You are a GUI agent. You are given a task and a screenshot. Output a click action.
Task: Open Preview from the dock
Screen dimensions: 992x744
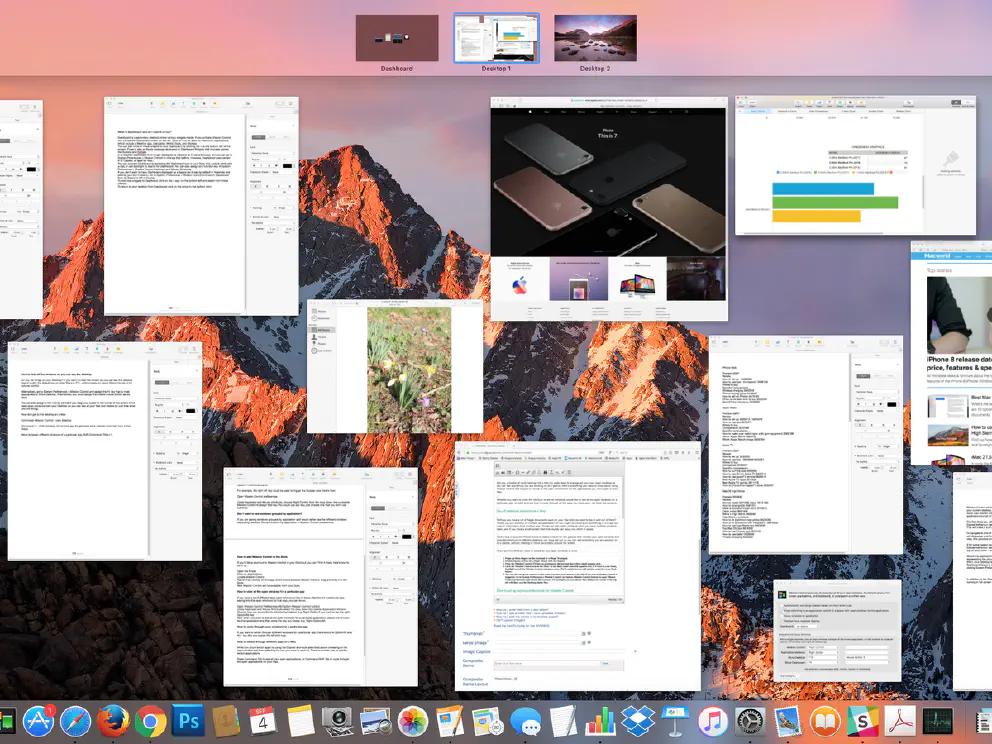[375, 721]
